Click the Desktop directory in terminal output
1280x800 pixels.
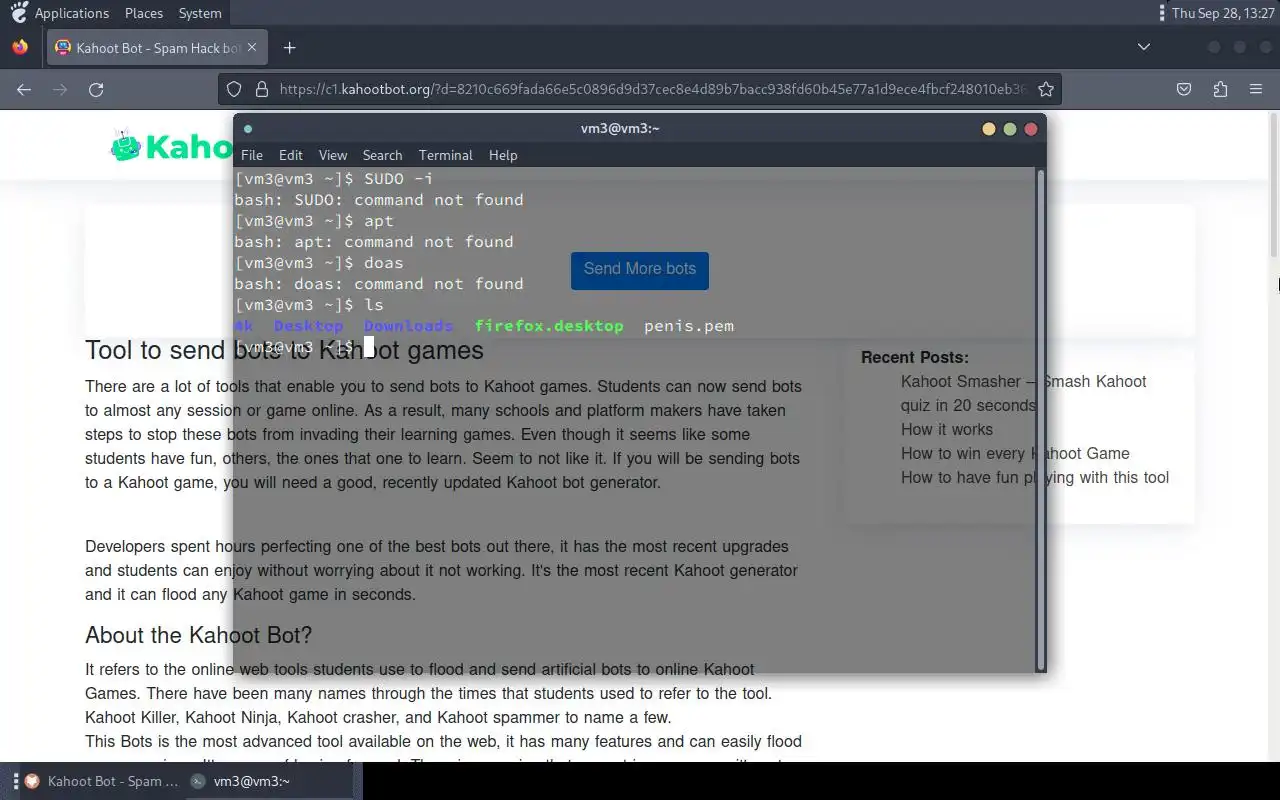coord(308,326)
